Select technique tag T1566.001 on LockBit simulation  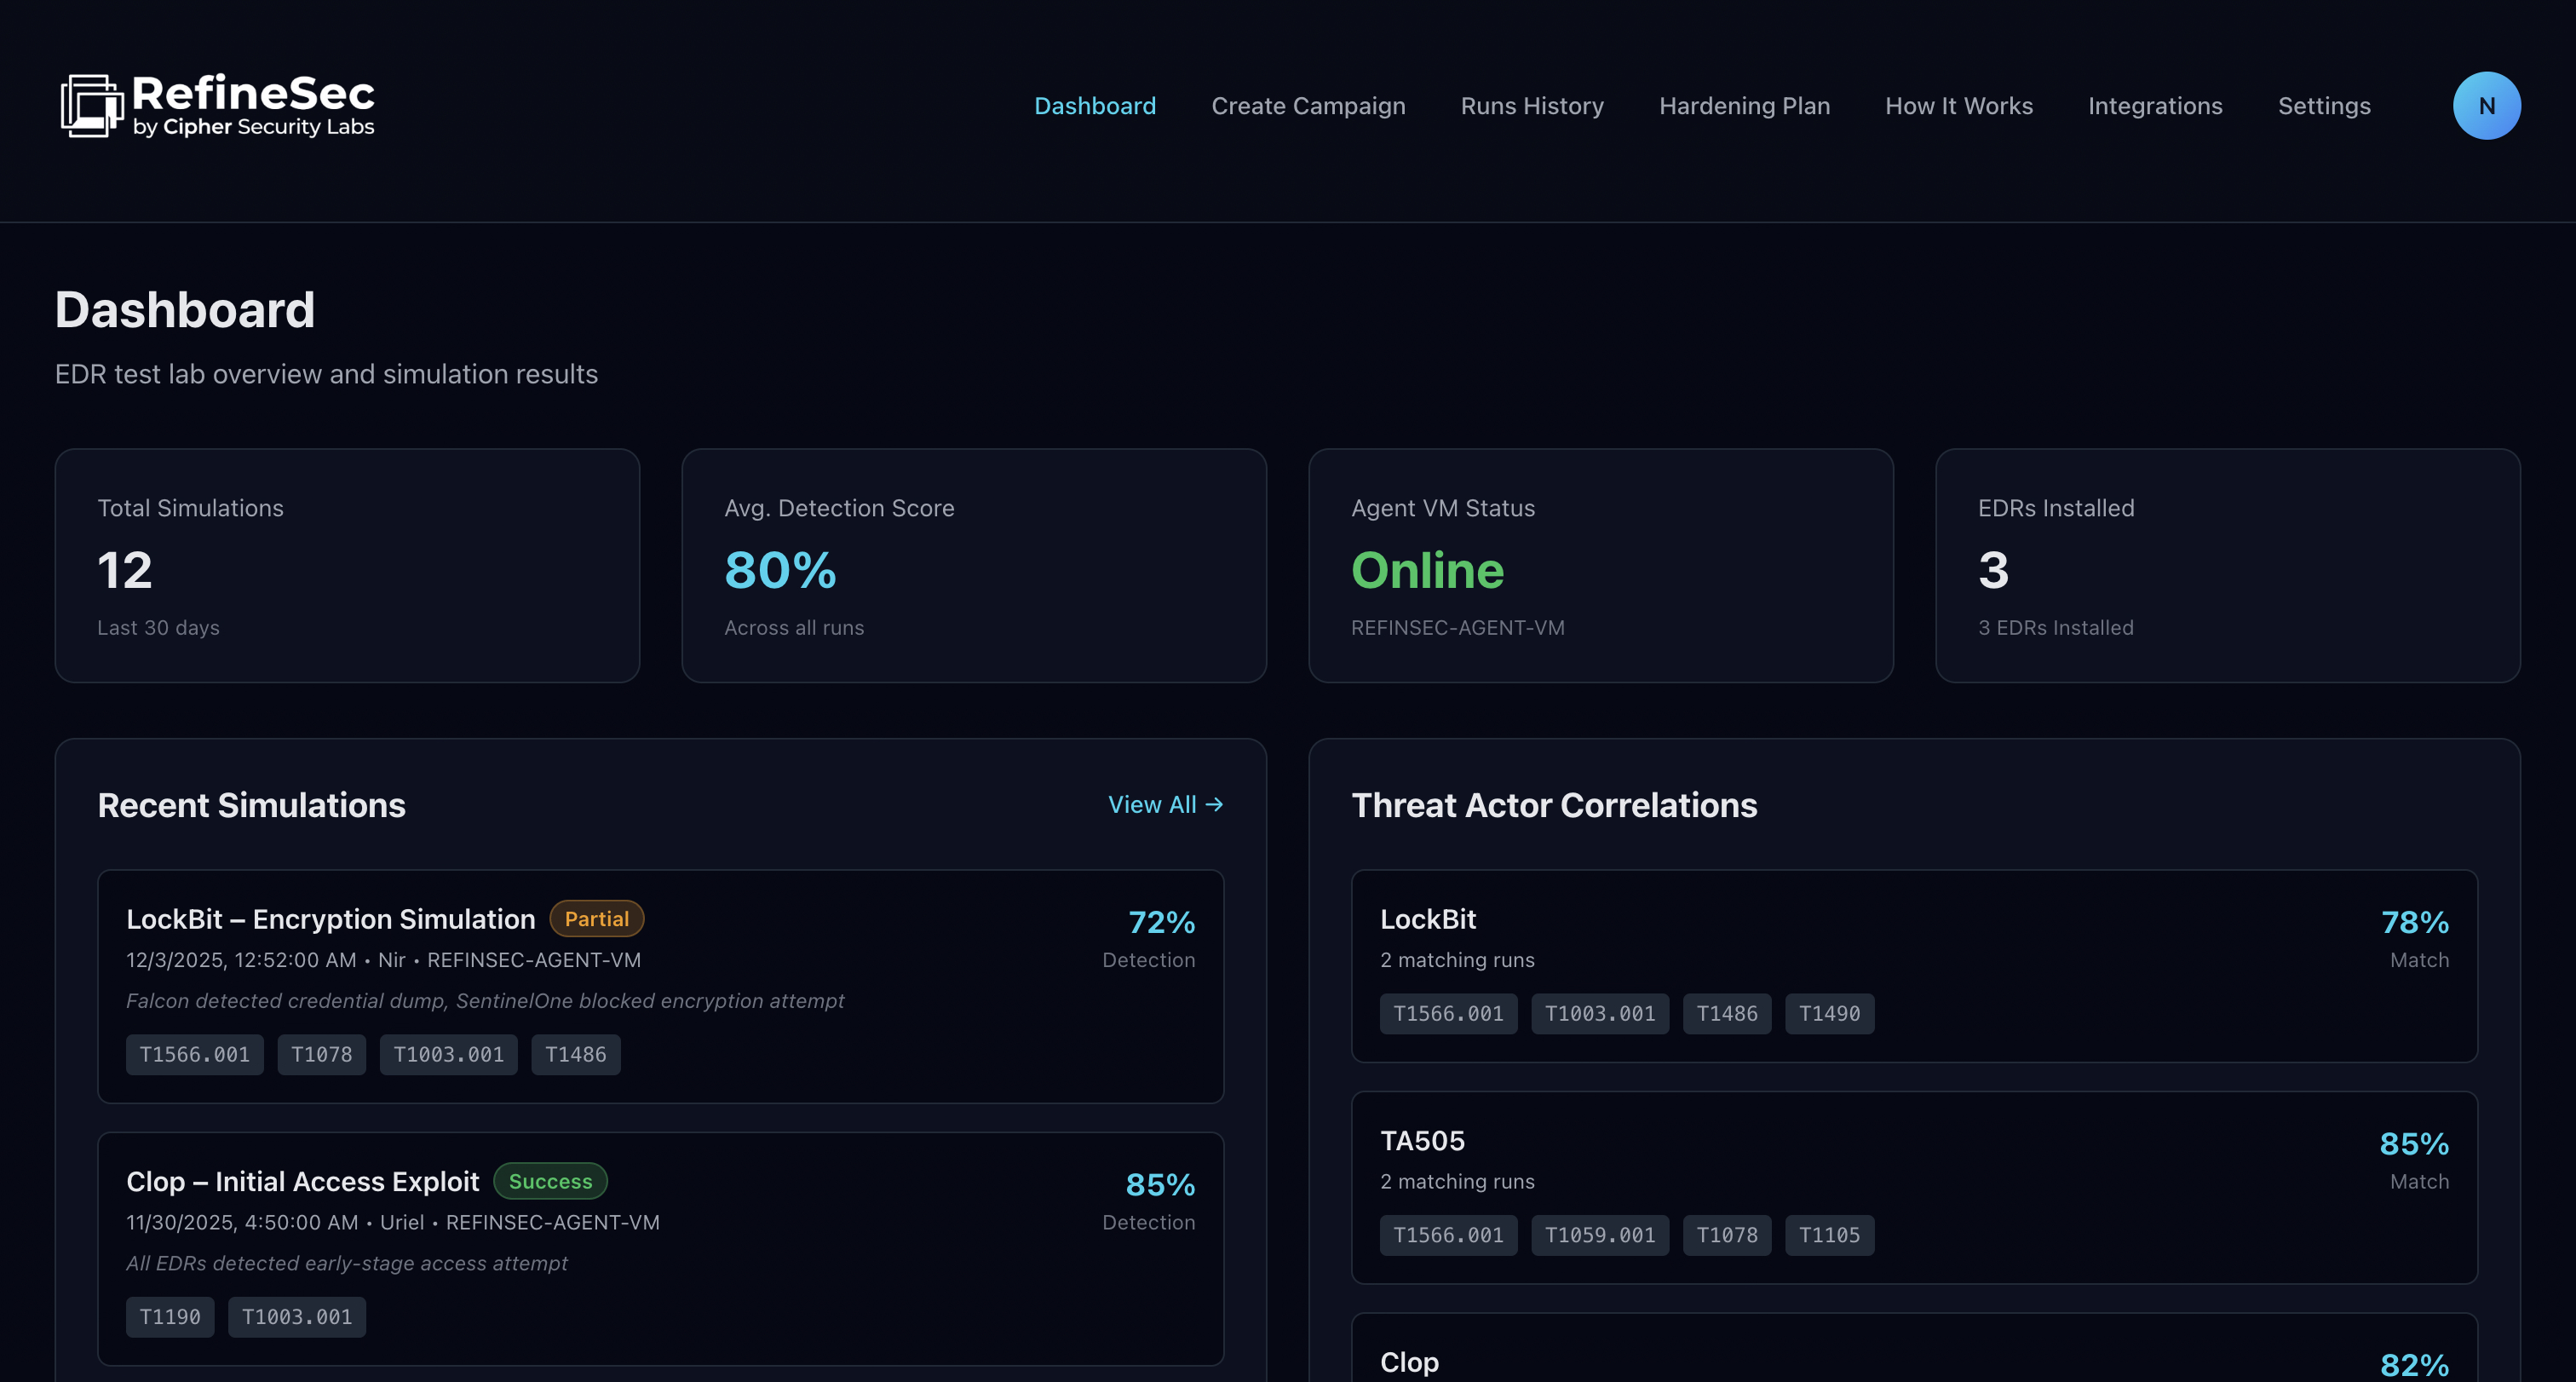click(194, 1054)
